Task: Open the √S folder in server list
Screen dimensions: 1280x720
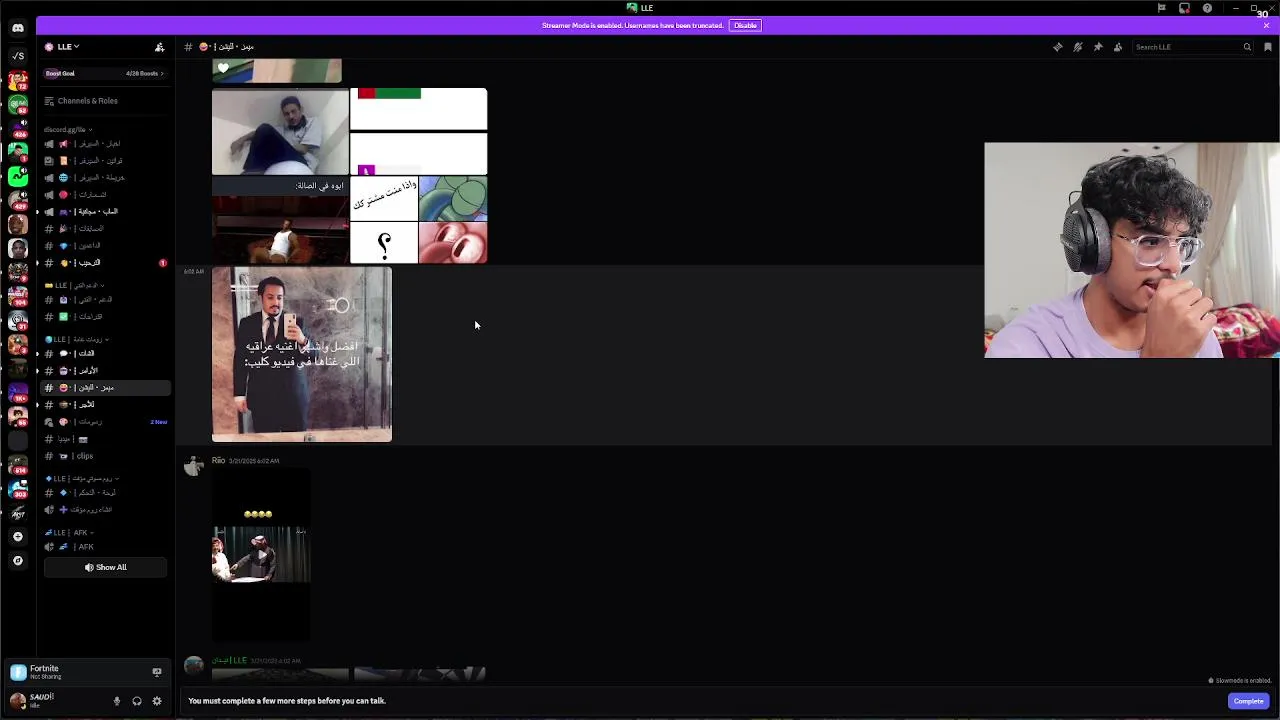Action: (18, 55)
